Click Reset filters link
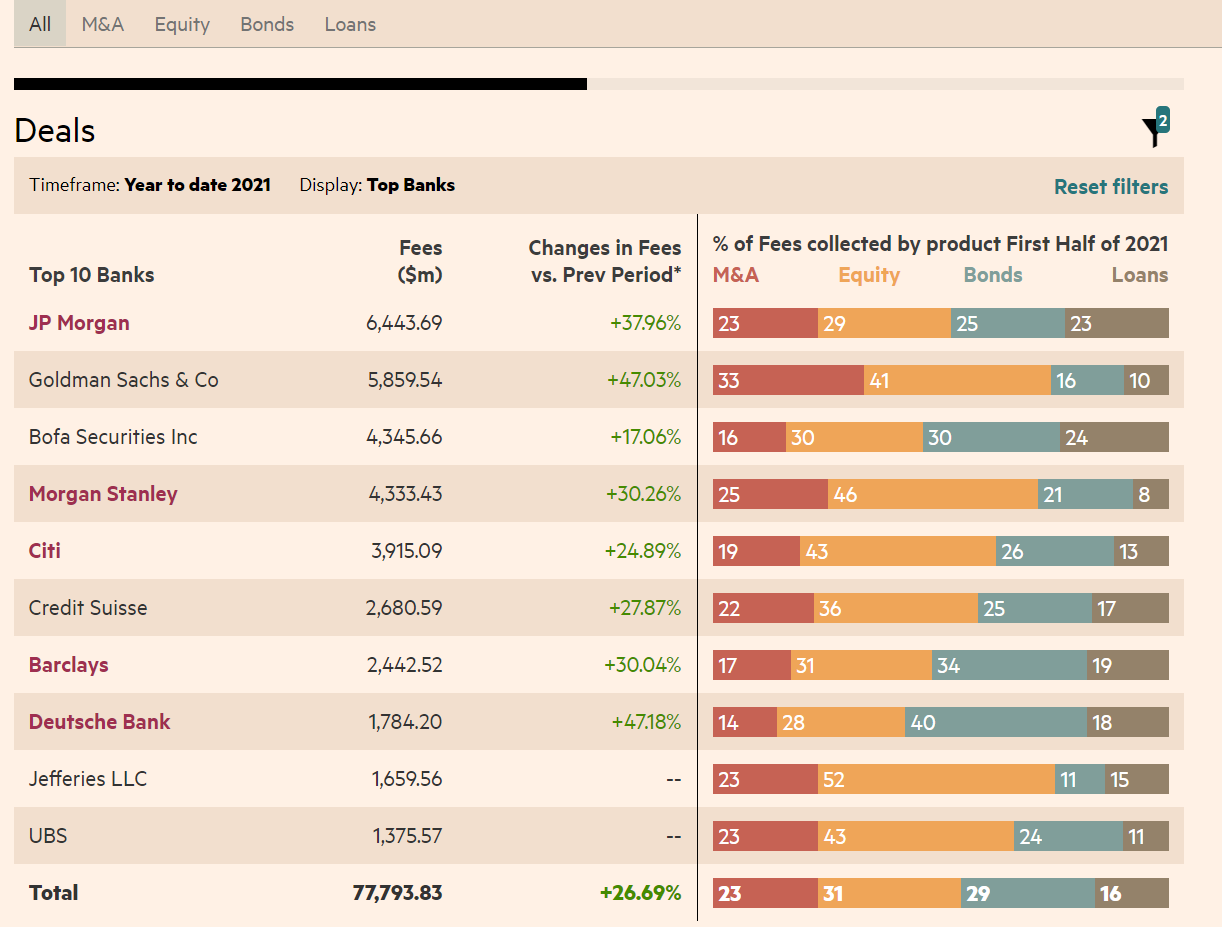 (1110, 187)
